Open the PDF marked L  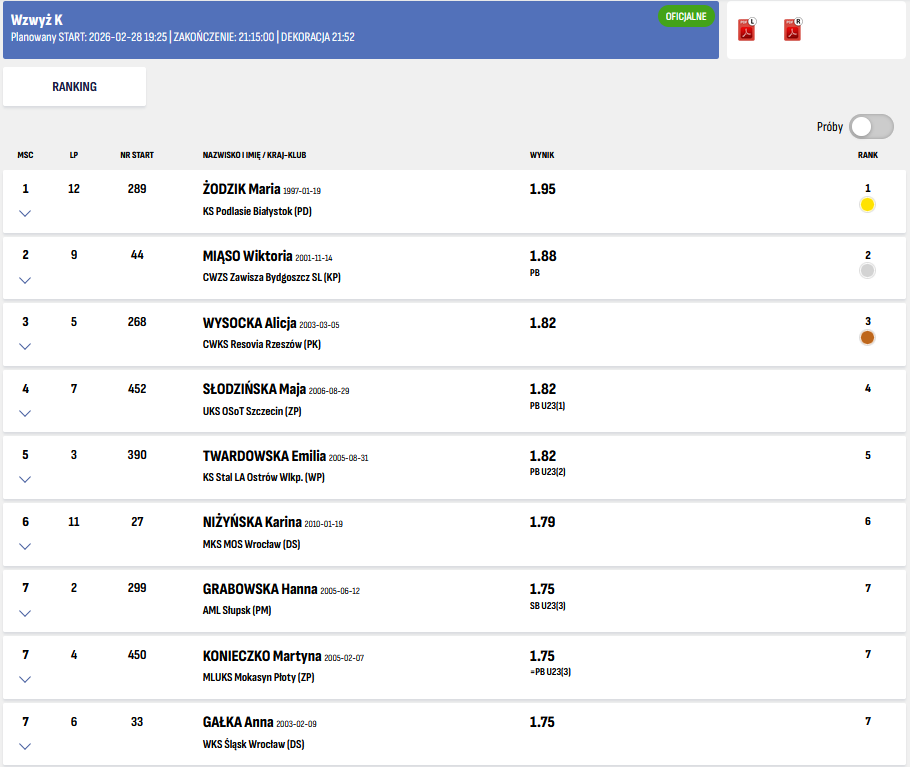pos(746,30)
